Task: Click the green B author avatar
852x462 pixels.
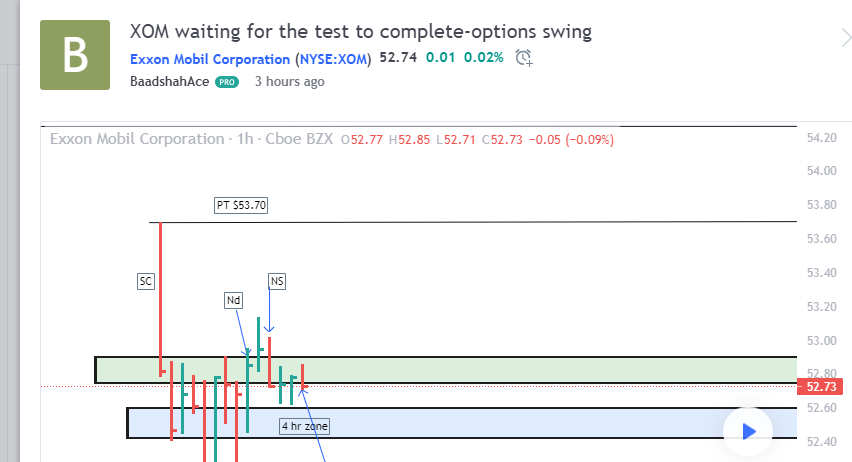Action: [x=75, y=55]
